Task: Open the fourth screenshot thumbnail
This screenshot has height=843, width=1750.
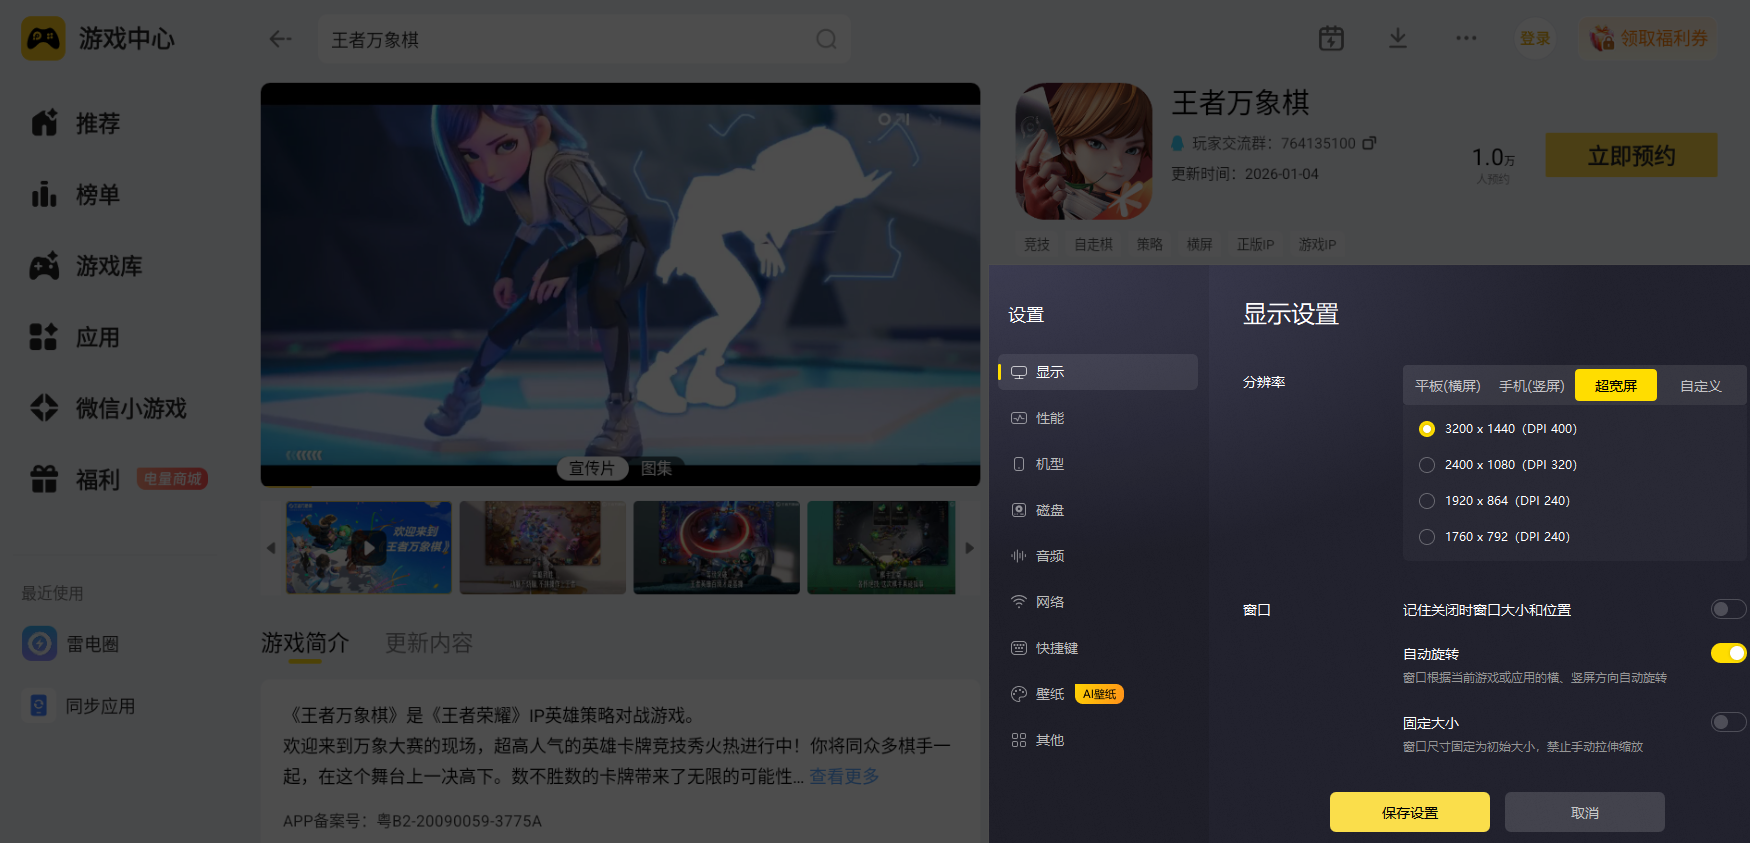Action: point(881,547)
